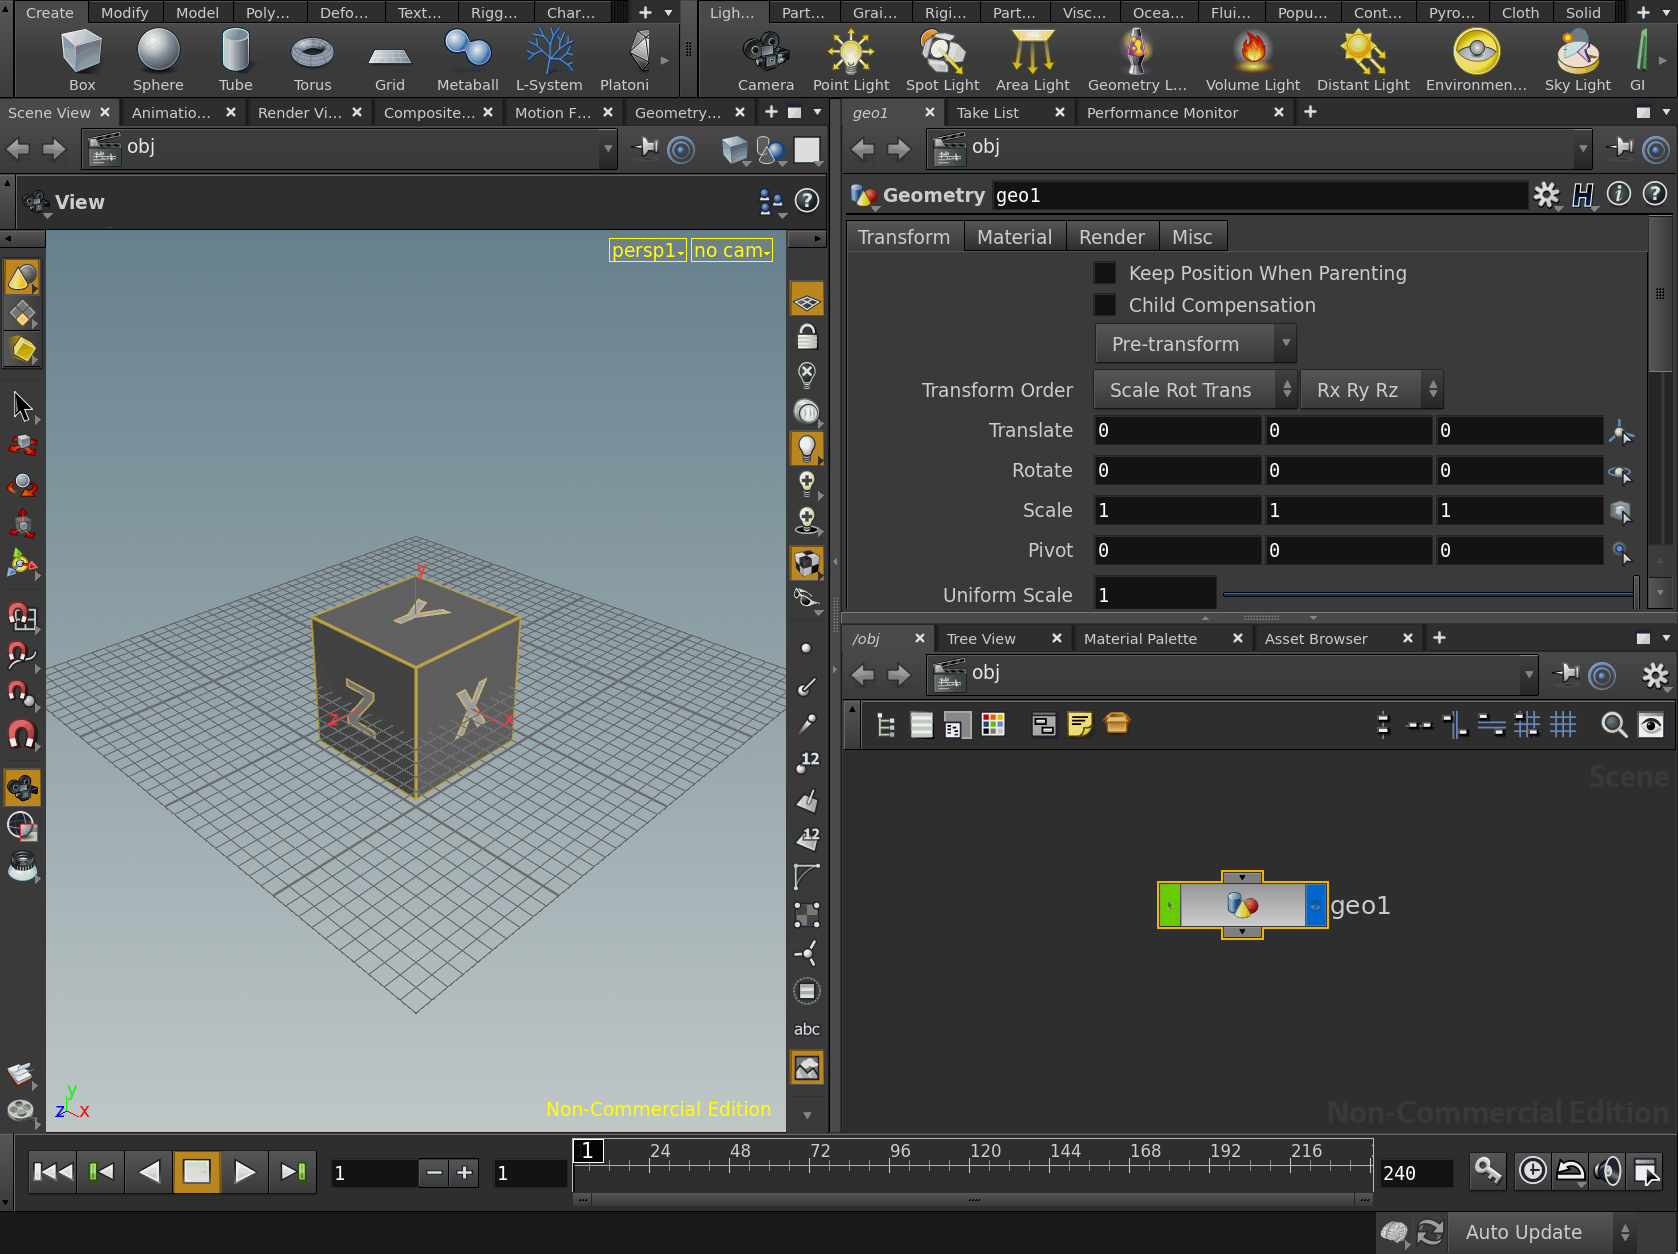Screen dimensions: 1678x1254
Task: Open the Material Palette tab
Action: (1140, 639)
